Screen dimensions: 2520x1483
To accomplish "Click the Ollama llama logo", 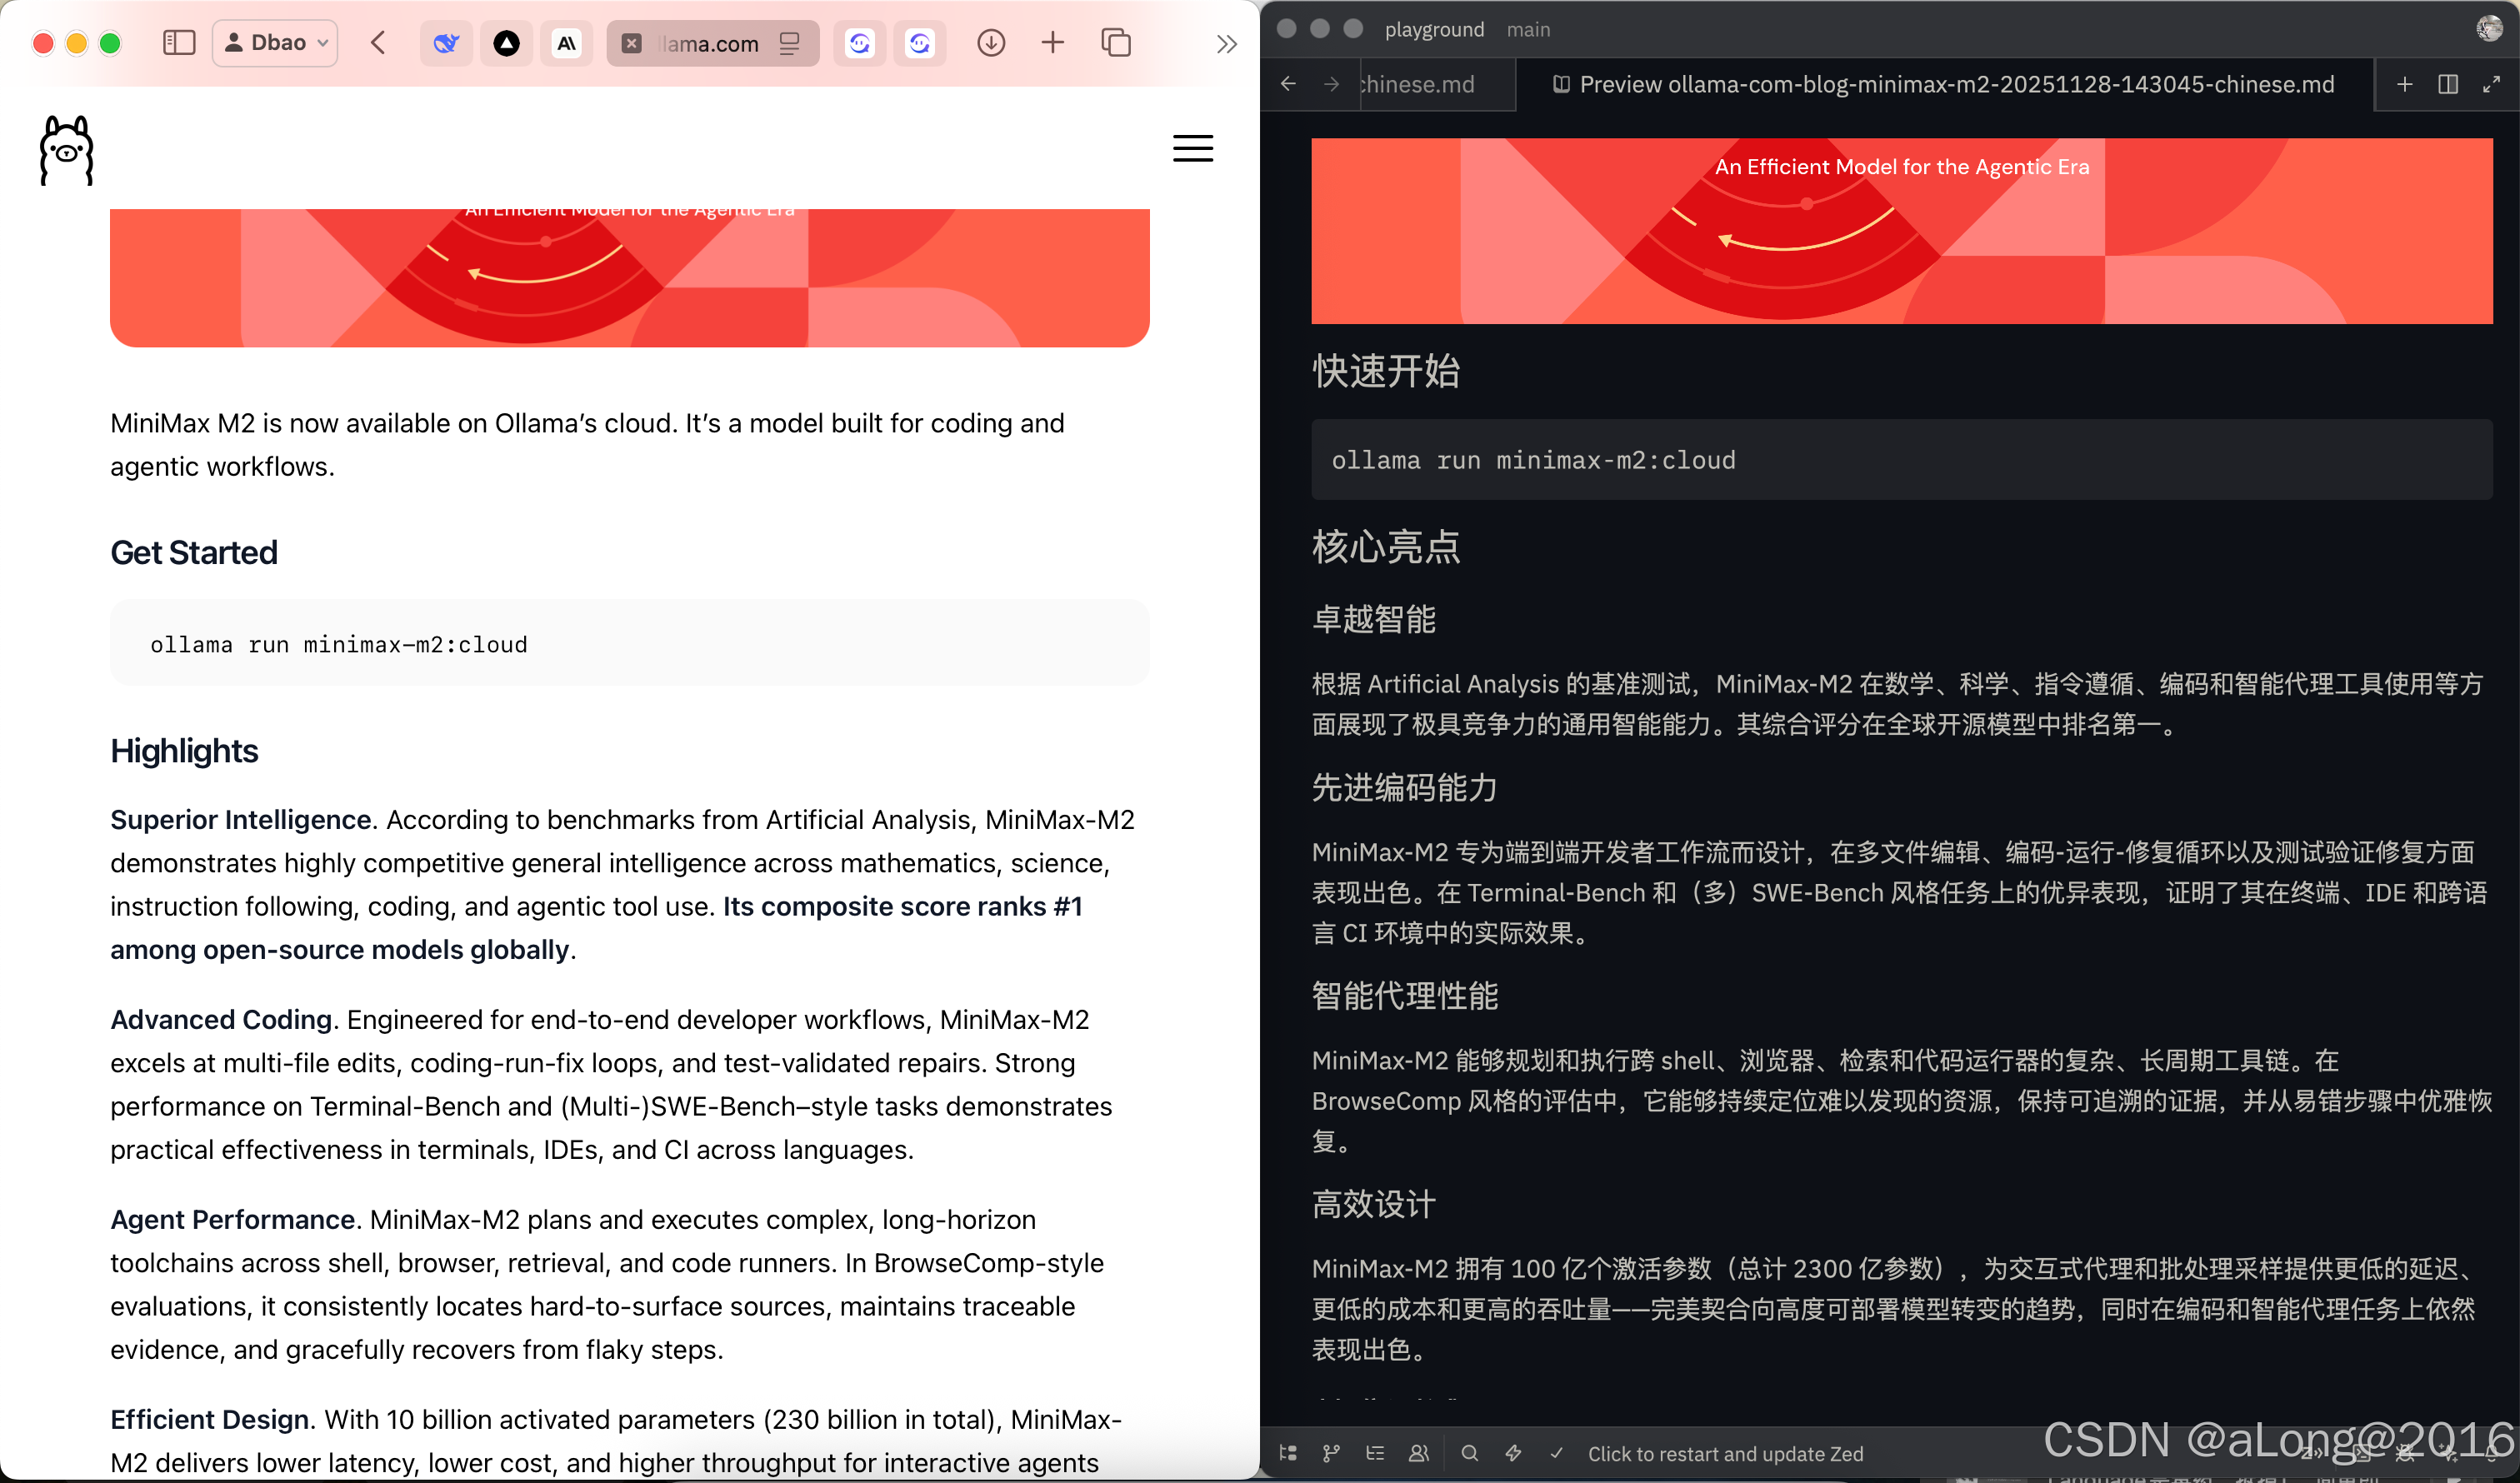I will 65,150.
